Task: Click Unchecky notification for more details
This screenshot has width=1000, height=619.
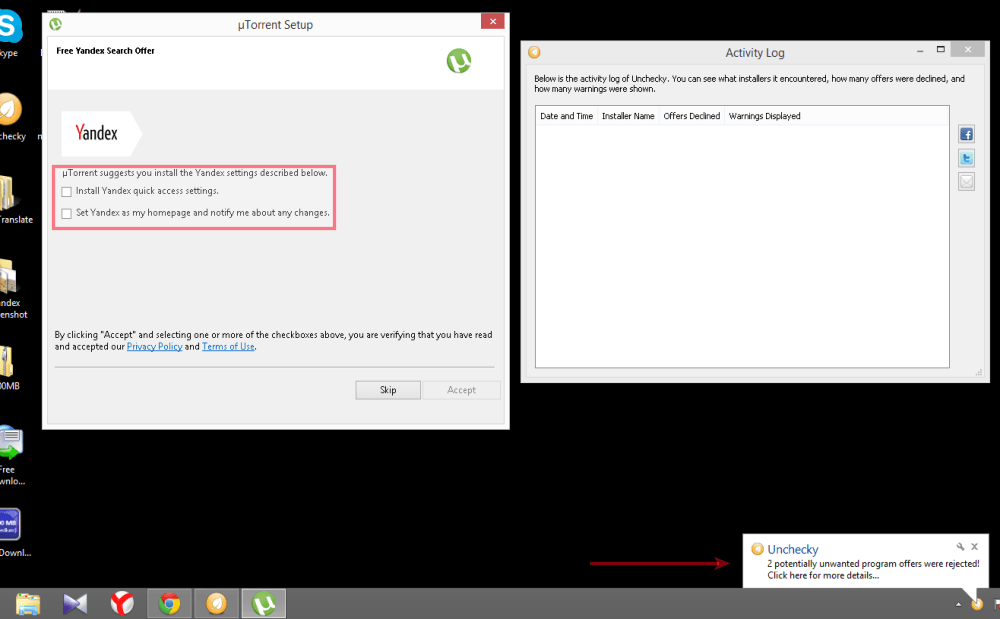Action: click(x=823, y=576)
